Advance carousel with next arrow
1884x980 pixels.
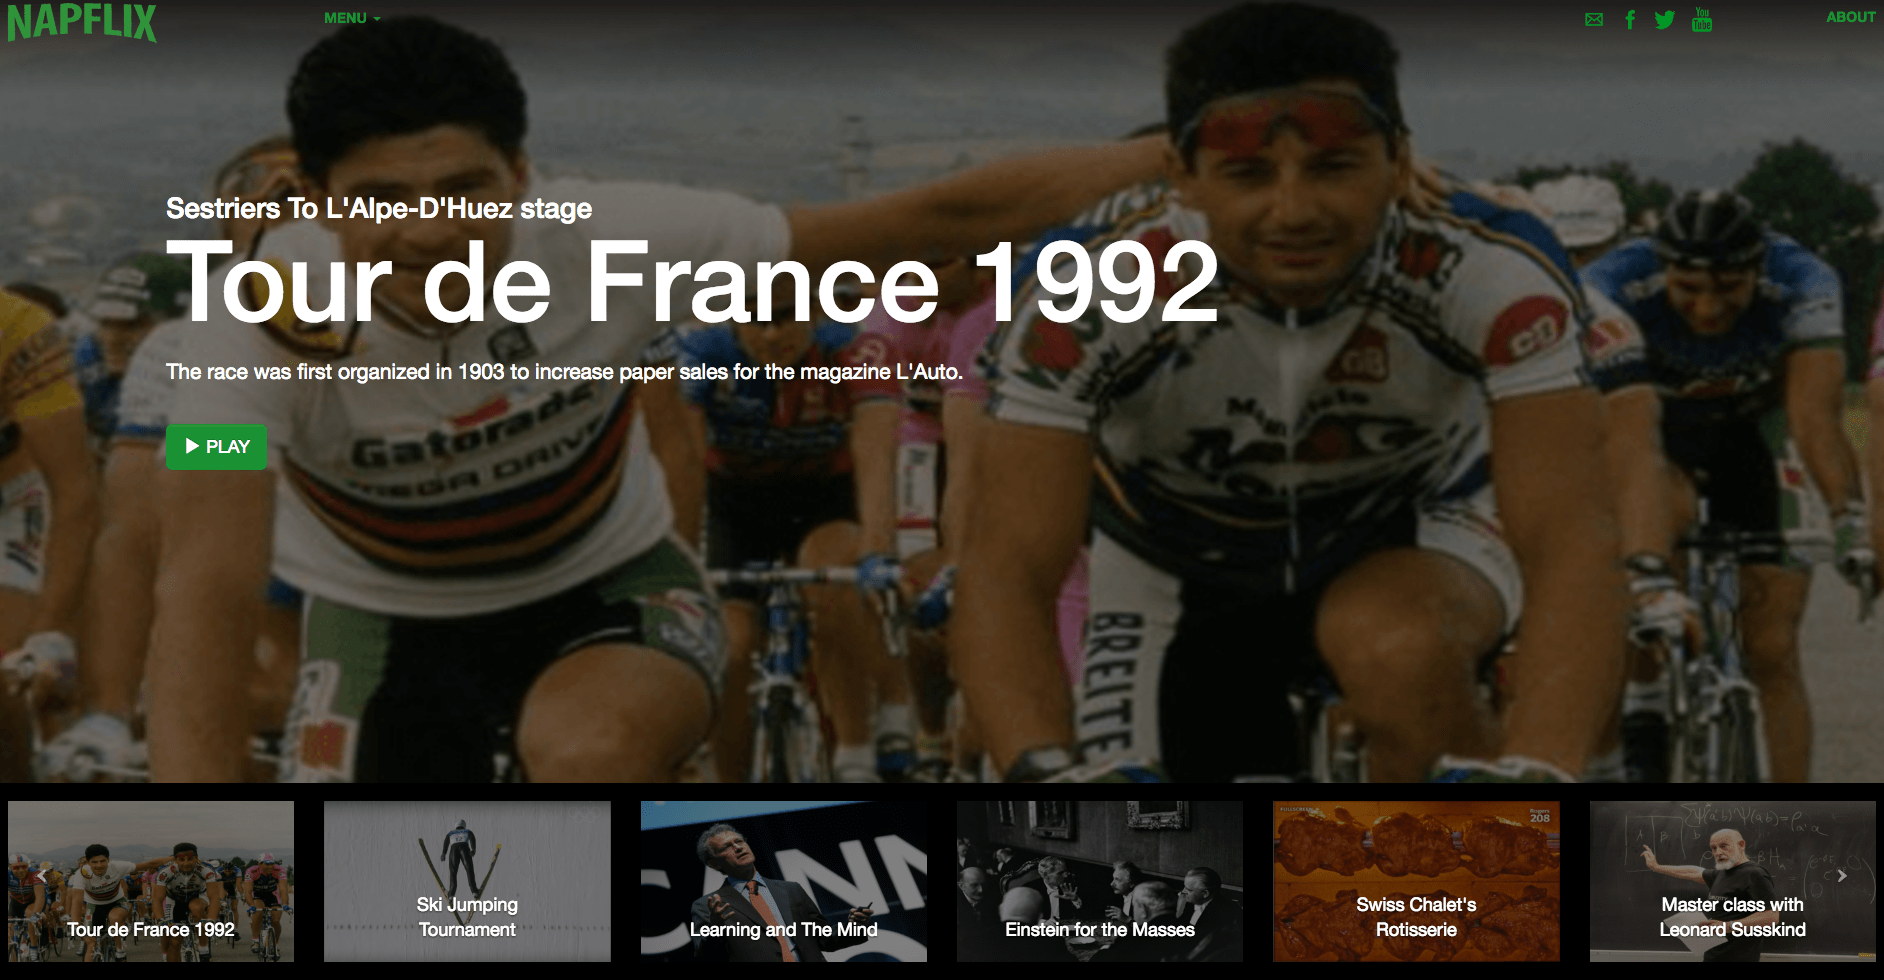tap(1842, 876)
